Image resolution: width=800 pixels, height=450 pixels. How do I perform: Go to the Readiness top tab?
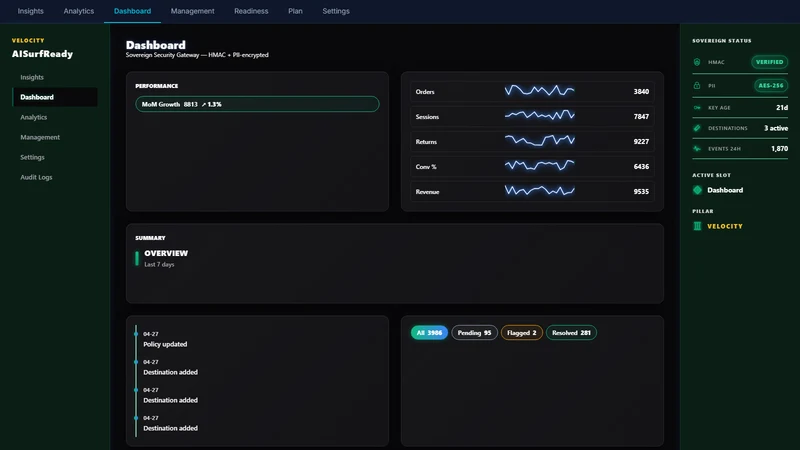pos(251,11)
